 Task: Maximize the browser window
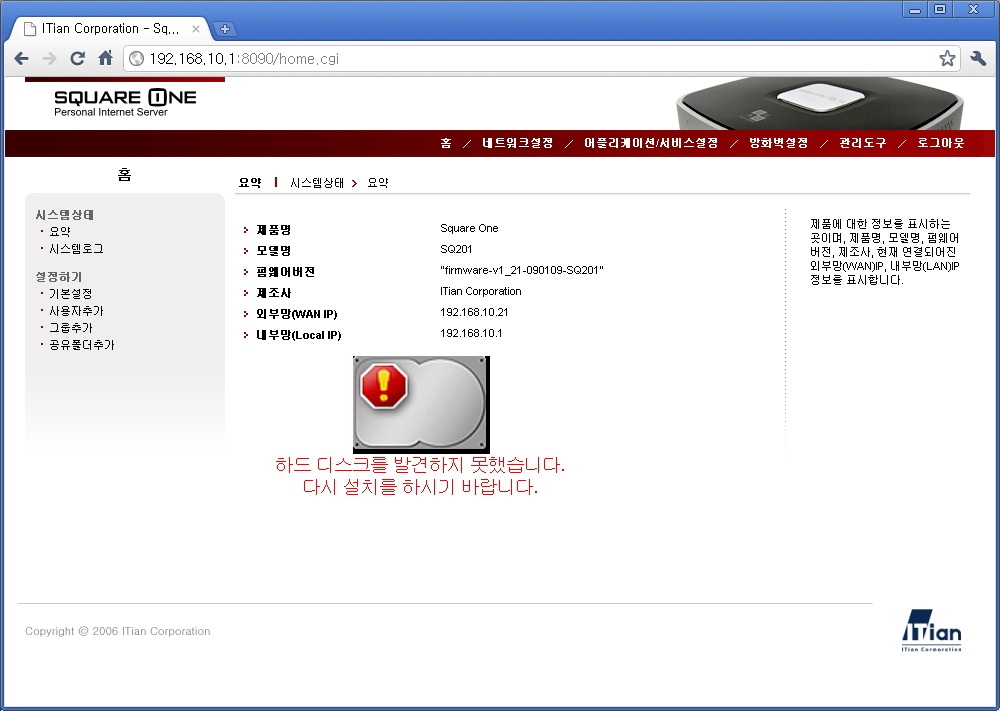pyautogui.click(x=939, y=9)
